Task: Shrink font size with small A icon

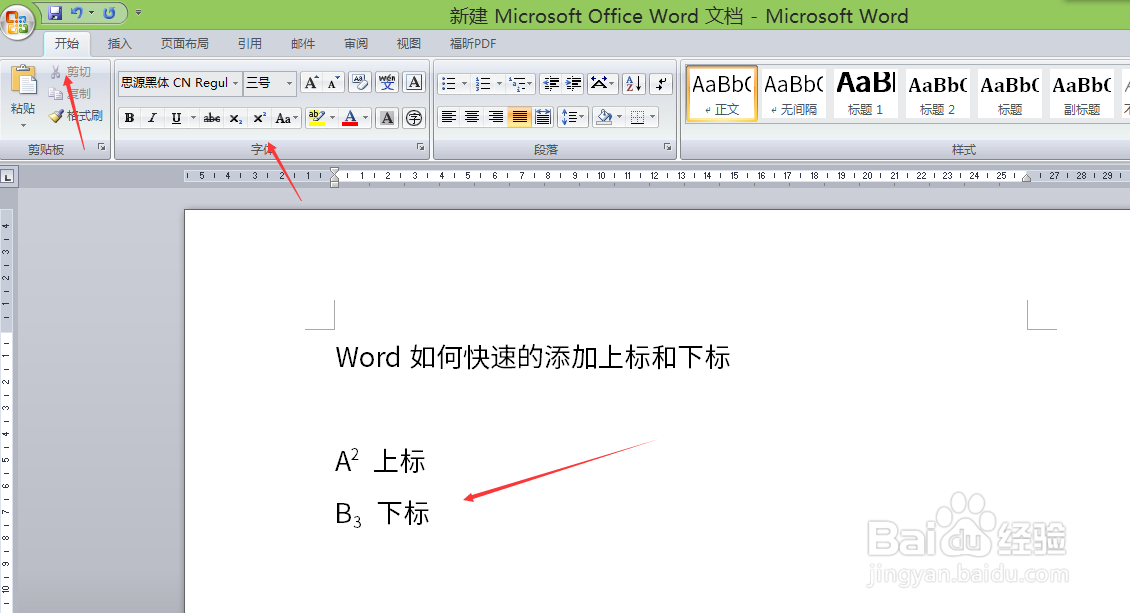Action: 332,83
